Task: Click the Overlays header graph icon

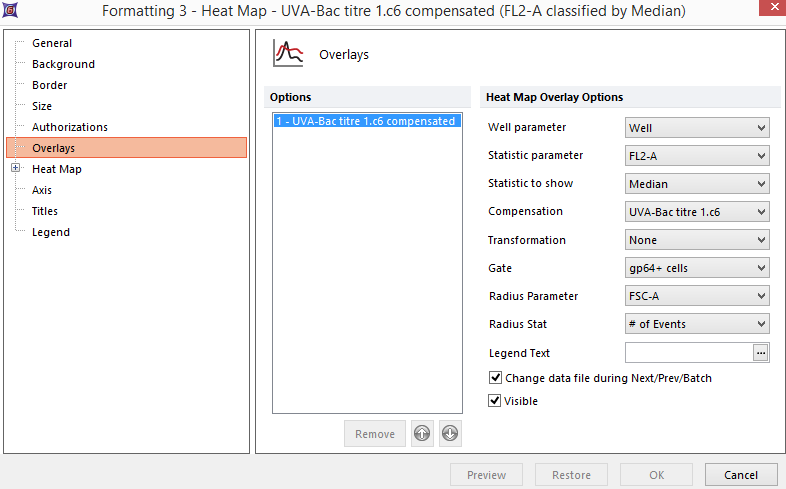Action: 289,54
